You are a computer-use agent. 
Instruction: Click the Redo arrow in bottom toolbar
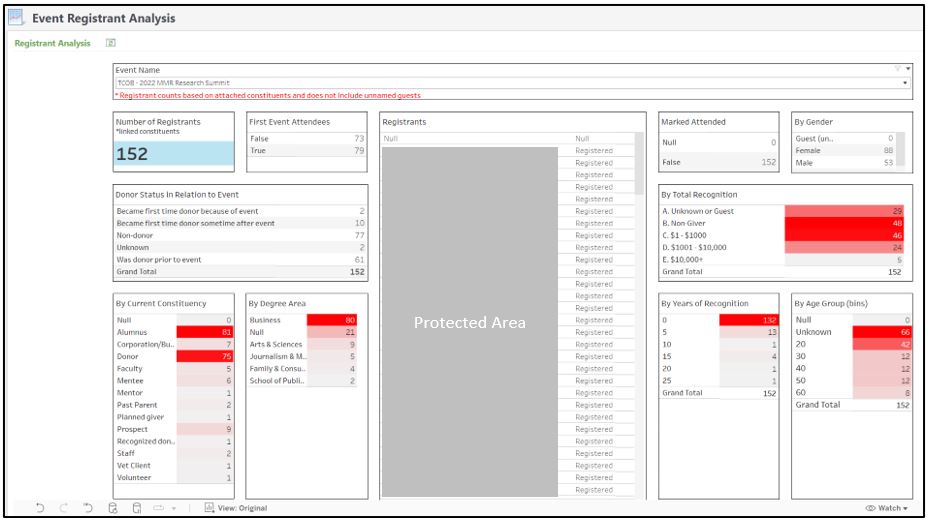pos(65,508)
